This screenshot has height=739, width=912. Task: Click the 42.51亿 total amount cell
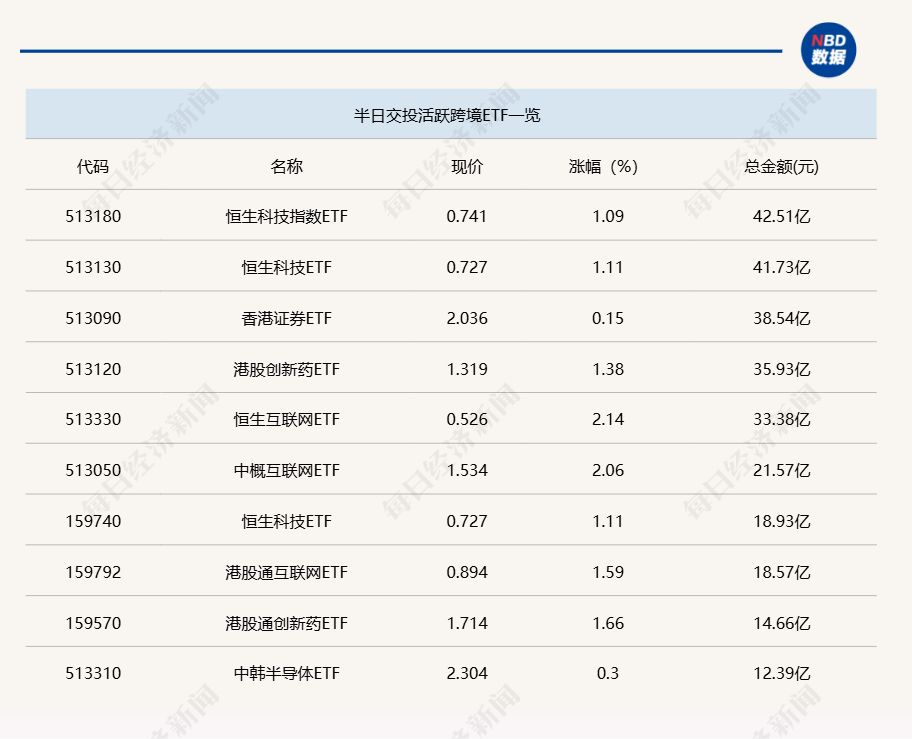[x=781, y=216]
